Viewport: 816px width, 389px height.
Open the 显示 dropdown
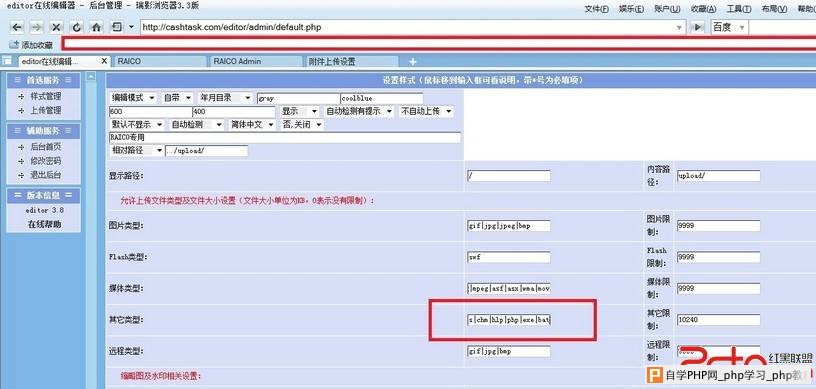(x=300, y=111)
